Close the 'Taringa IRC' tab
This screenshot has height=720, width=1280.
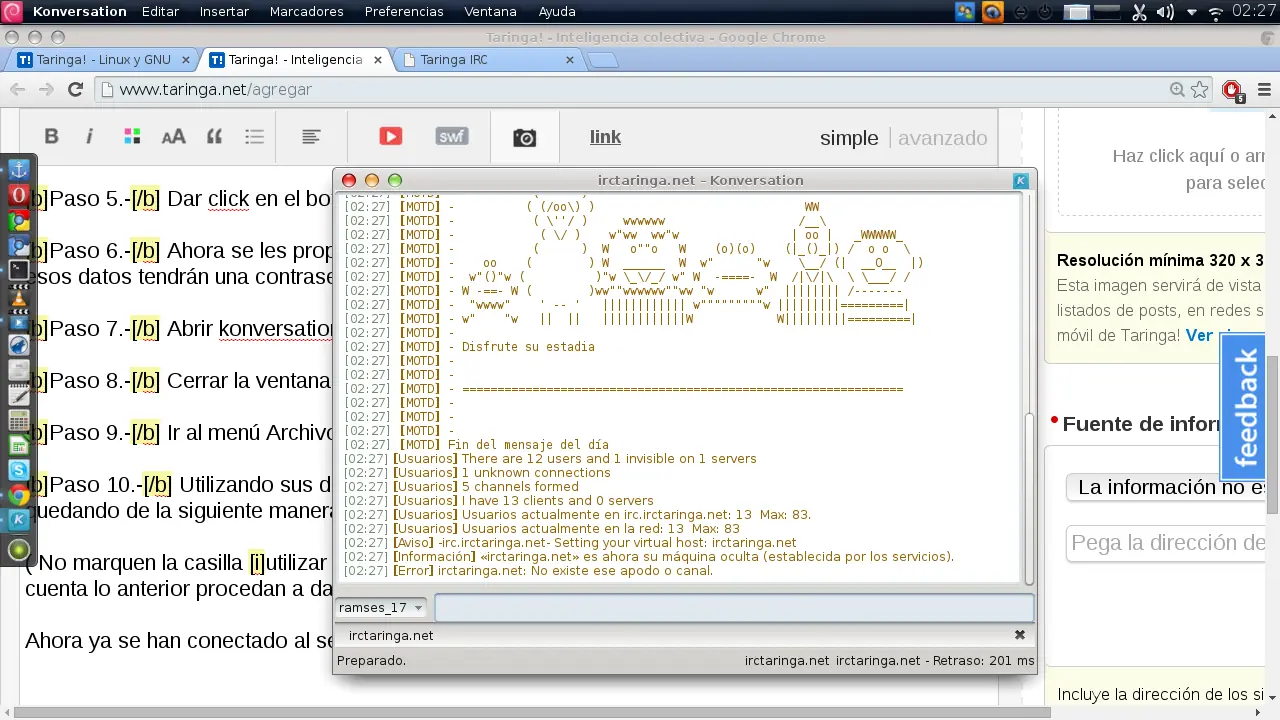point(570,59)
